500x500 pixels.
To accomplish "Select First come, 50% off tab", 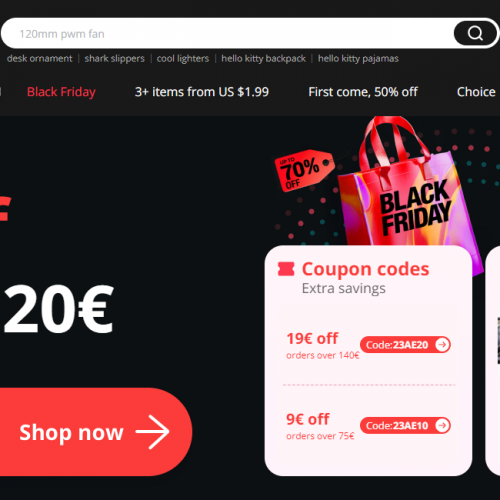I will point(363,92).
